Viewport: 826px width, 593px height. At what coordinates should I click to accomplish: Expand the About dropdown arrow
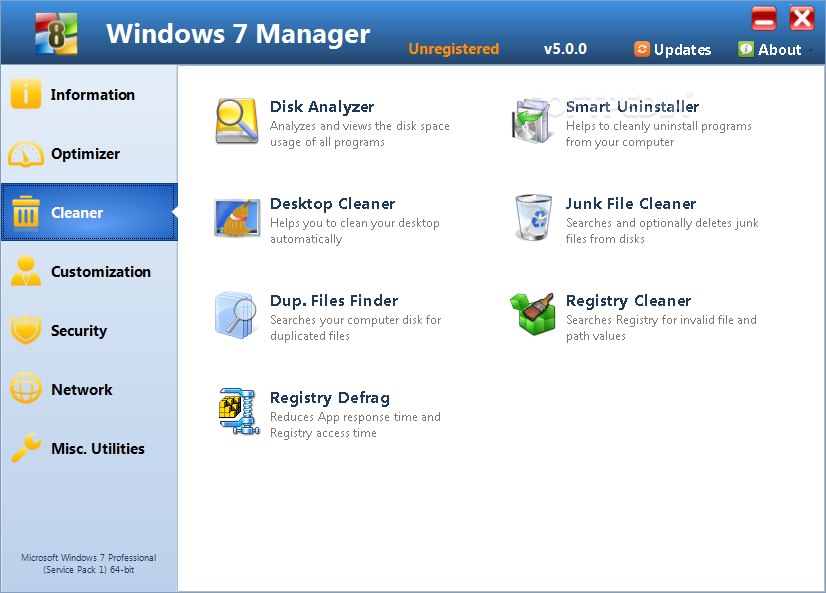click(810, 51)
